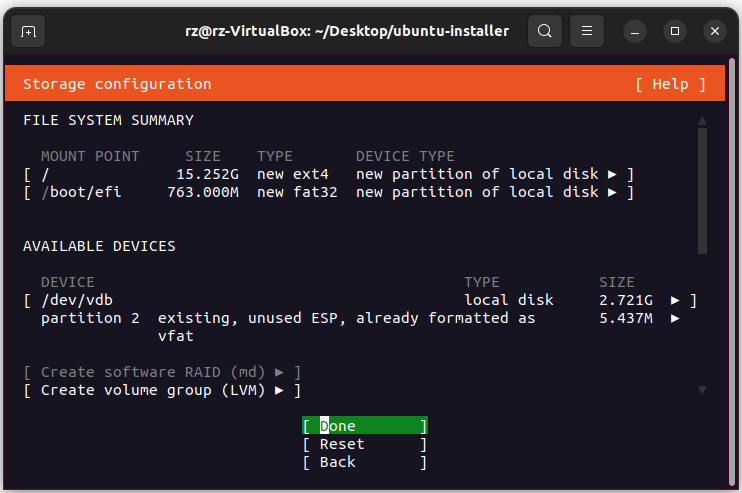Viewport: 742px width, 493px height.
Task: Expand the root mount point row arrow
Action: coord(613,174)
